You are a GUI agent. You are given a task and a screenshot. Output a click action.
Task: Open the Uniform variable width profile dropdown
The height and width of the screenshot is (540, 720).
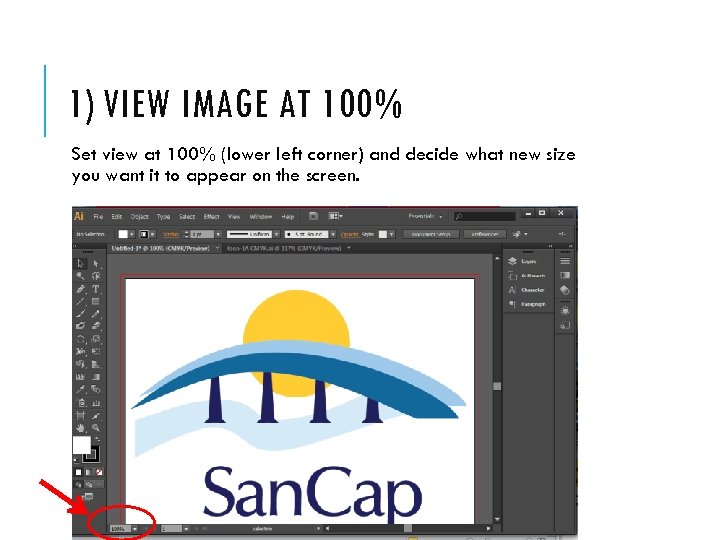[x=276, y=234]
